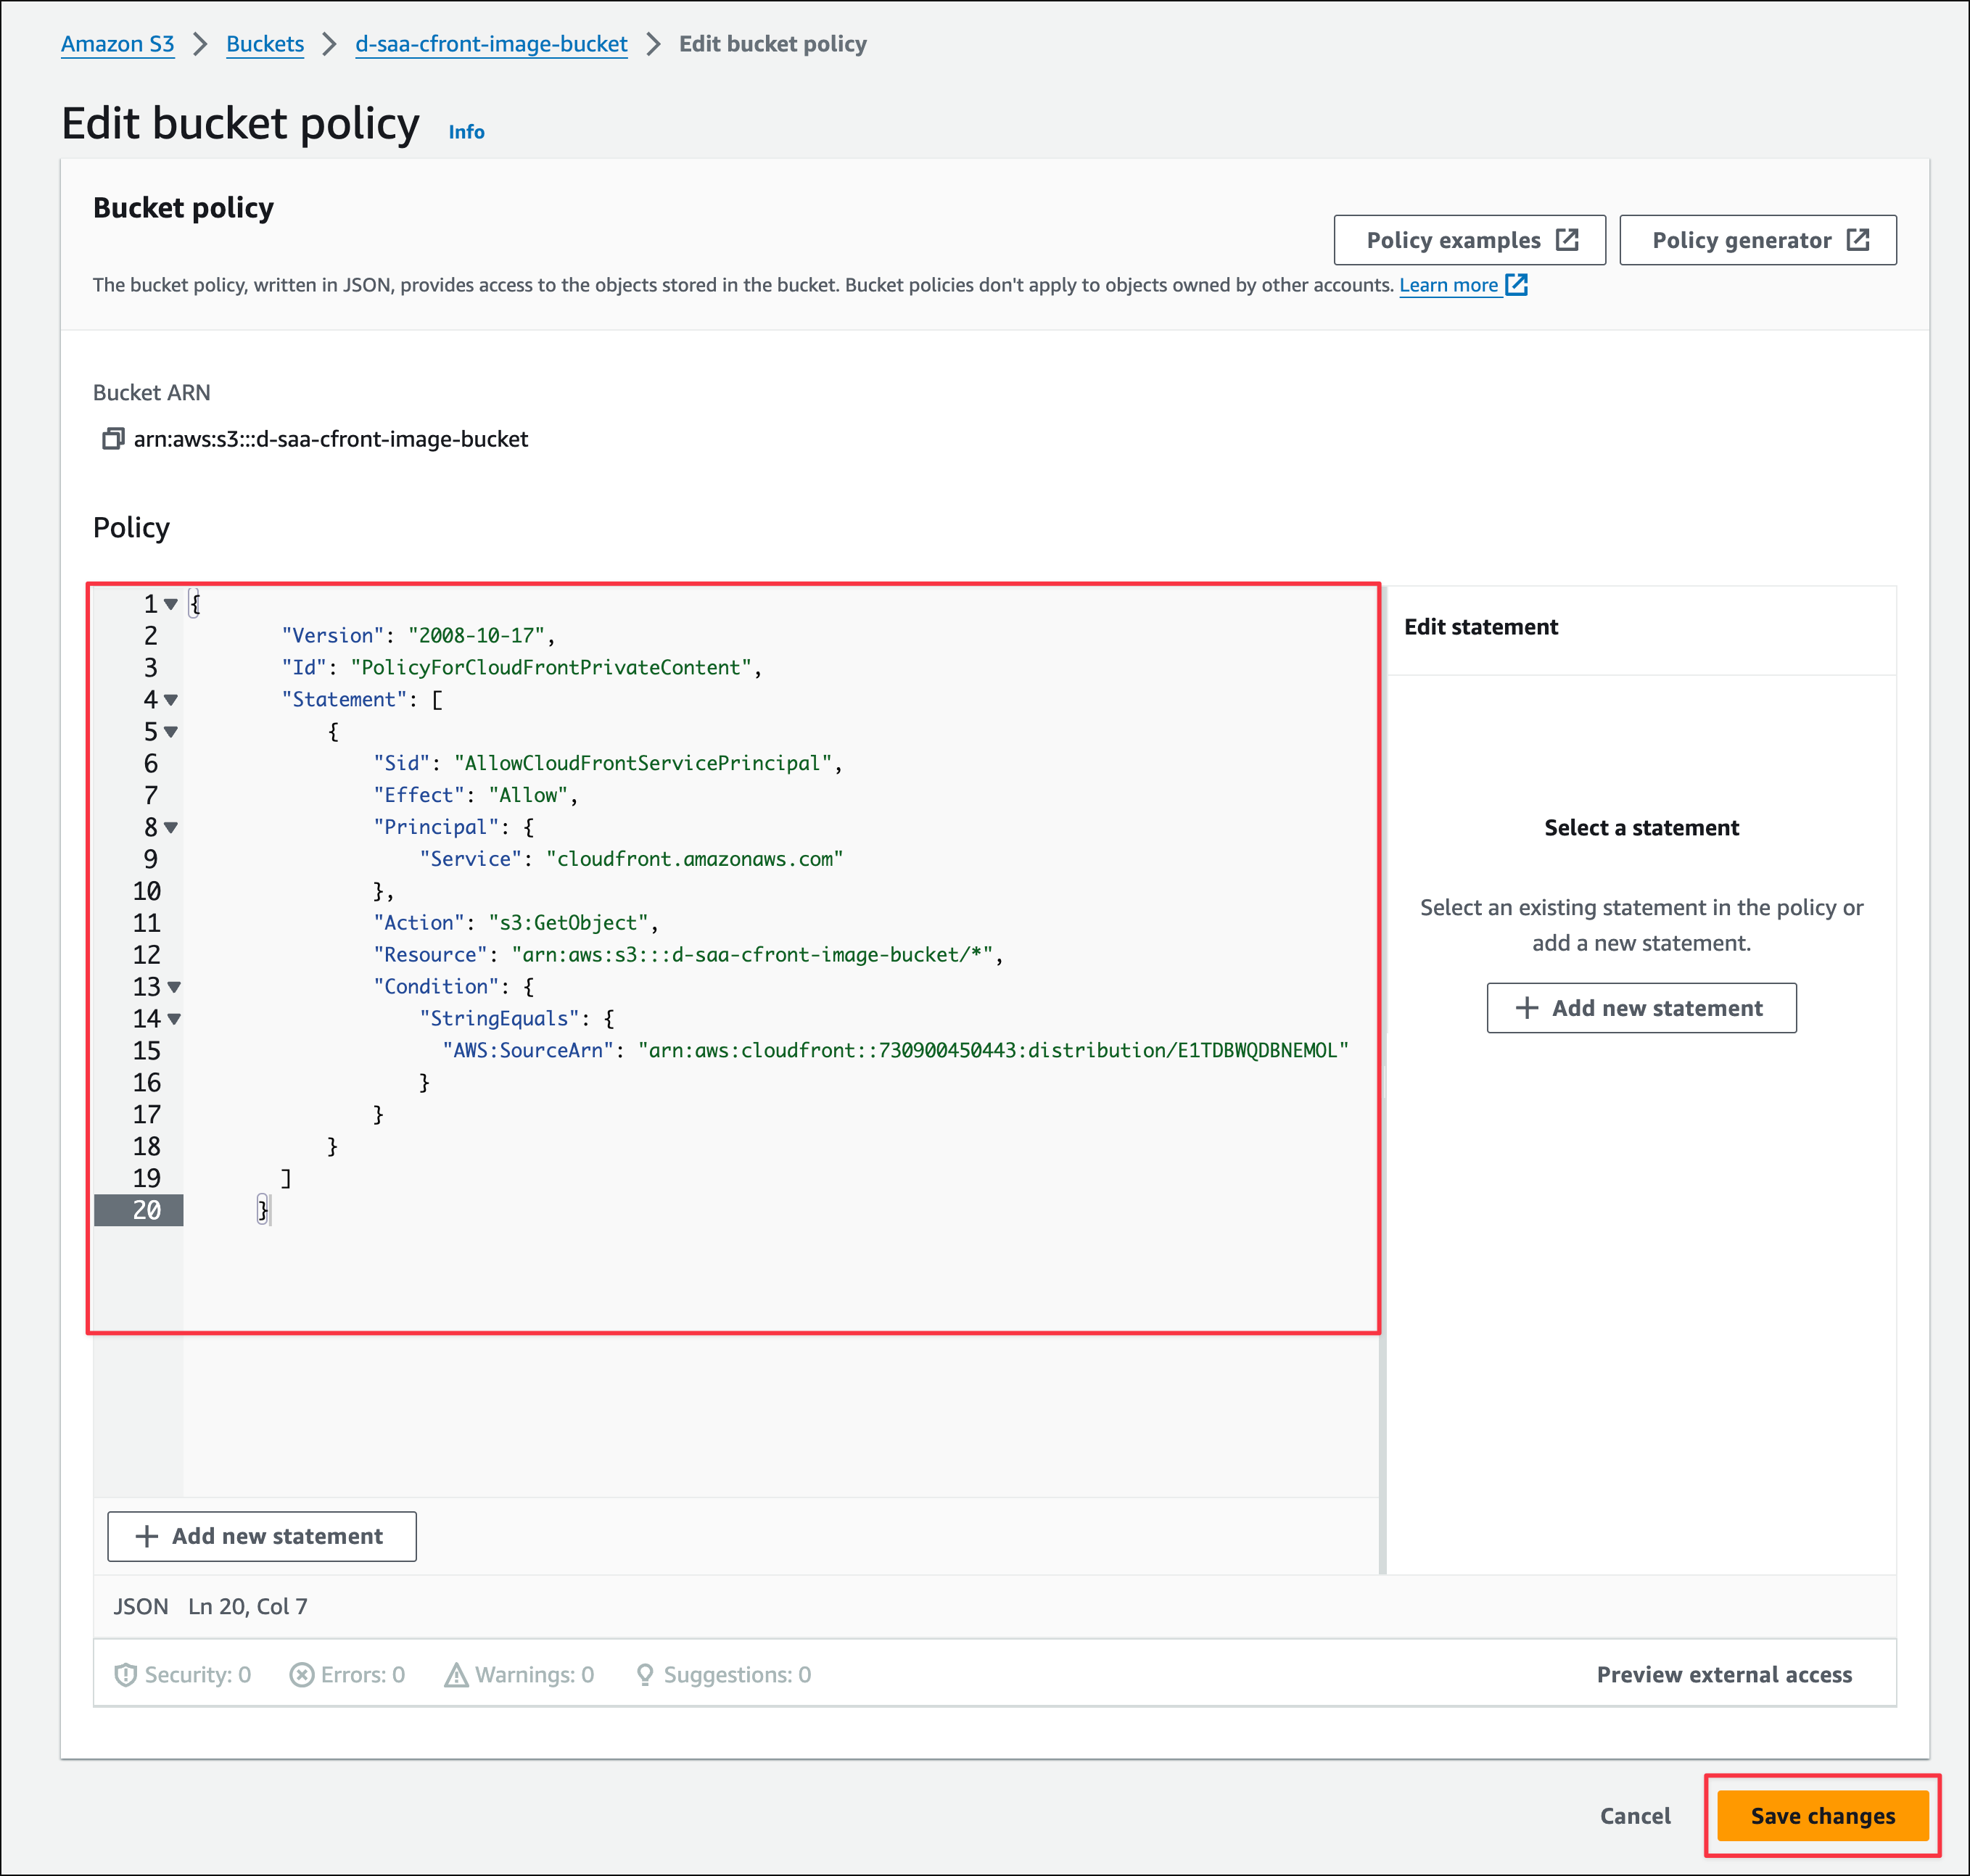This screenshot has height=1876, width=1970.
Task: Click Add new statement below the editor
Action: 262,1536
